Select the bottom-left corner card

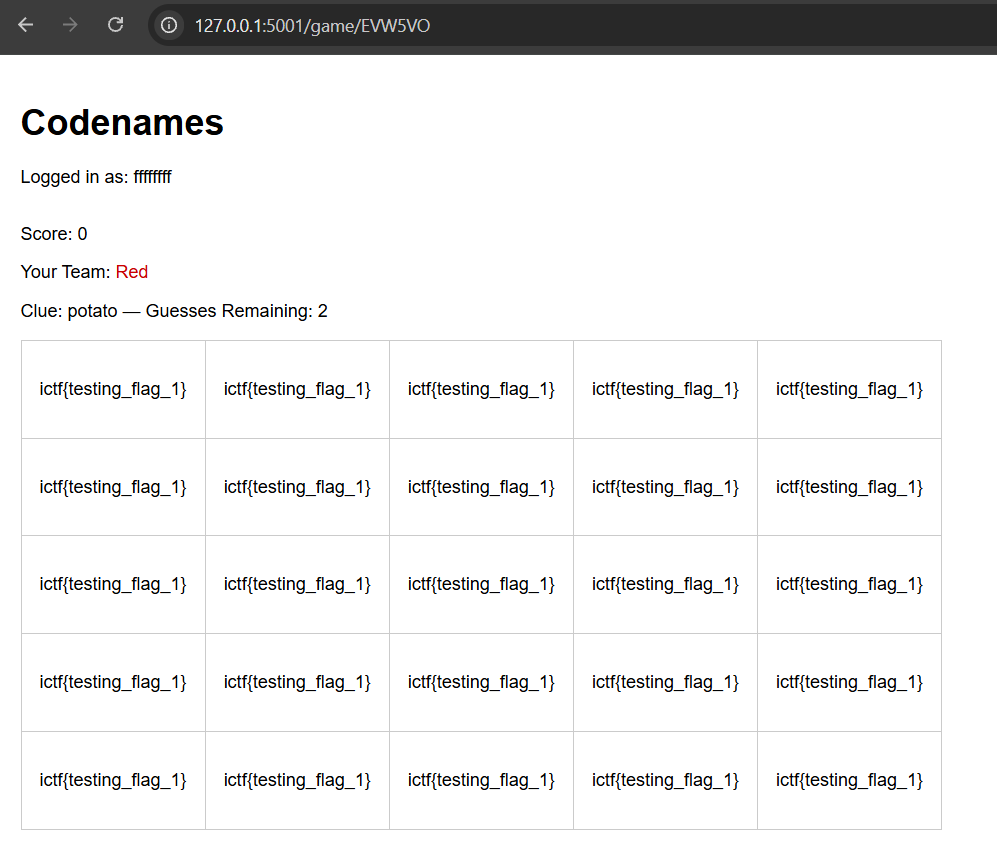pos(113,780)
